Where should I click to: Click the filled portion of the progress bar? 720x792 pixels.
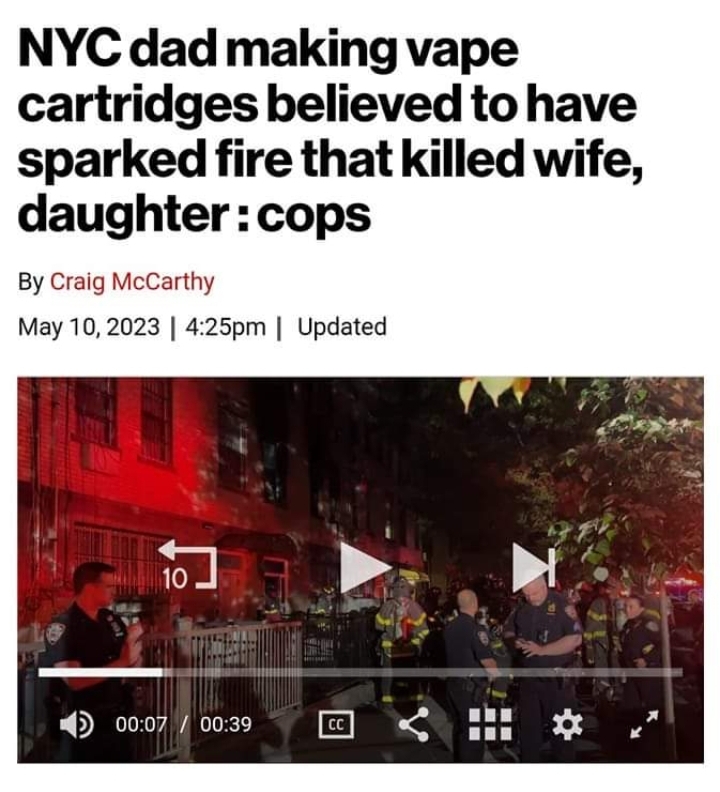click(101, 672)
